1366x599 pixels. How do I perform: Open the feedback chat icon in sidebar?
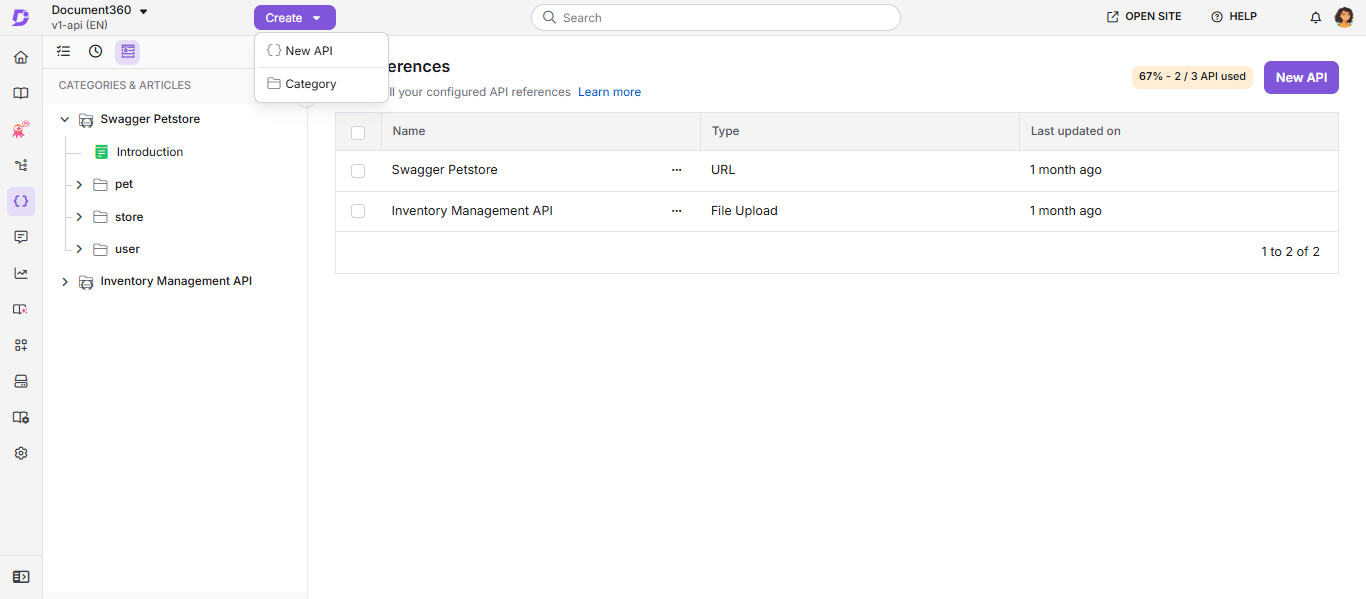21,237
